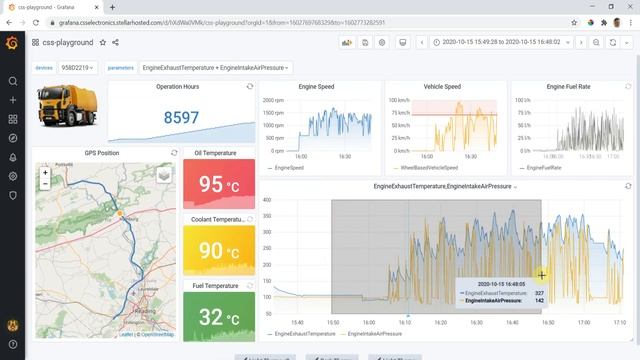This screenshot has width=640, height=360.
Task: Shift time range backward arrow
Action: pyautogui.click(x=422, y=42)
